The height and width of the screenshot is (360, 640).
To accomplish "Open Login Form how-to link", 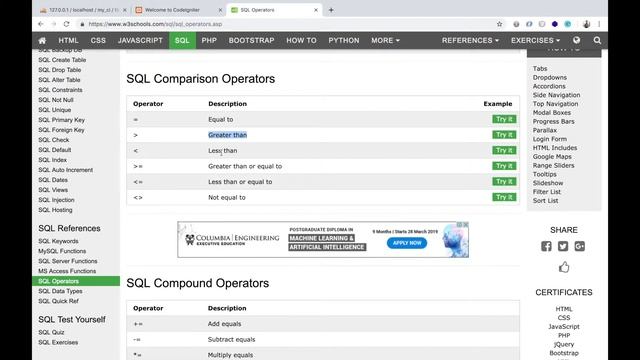I will 549,139.
